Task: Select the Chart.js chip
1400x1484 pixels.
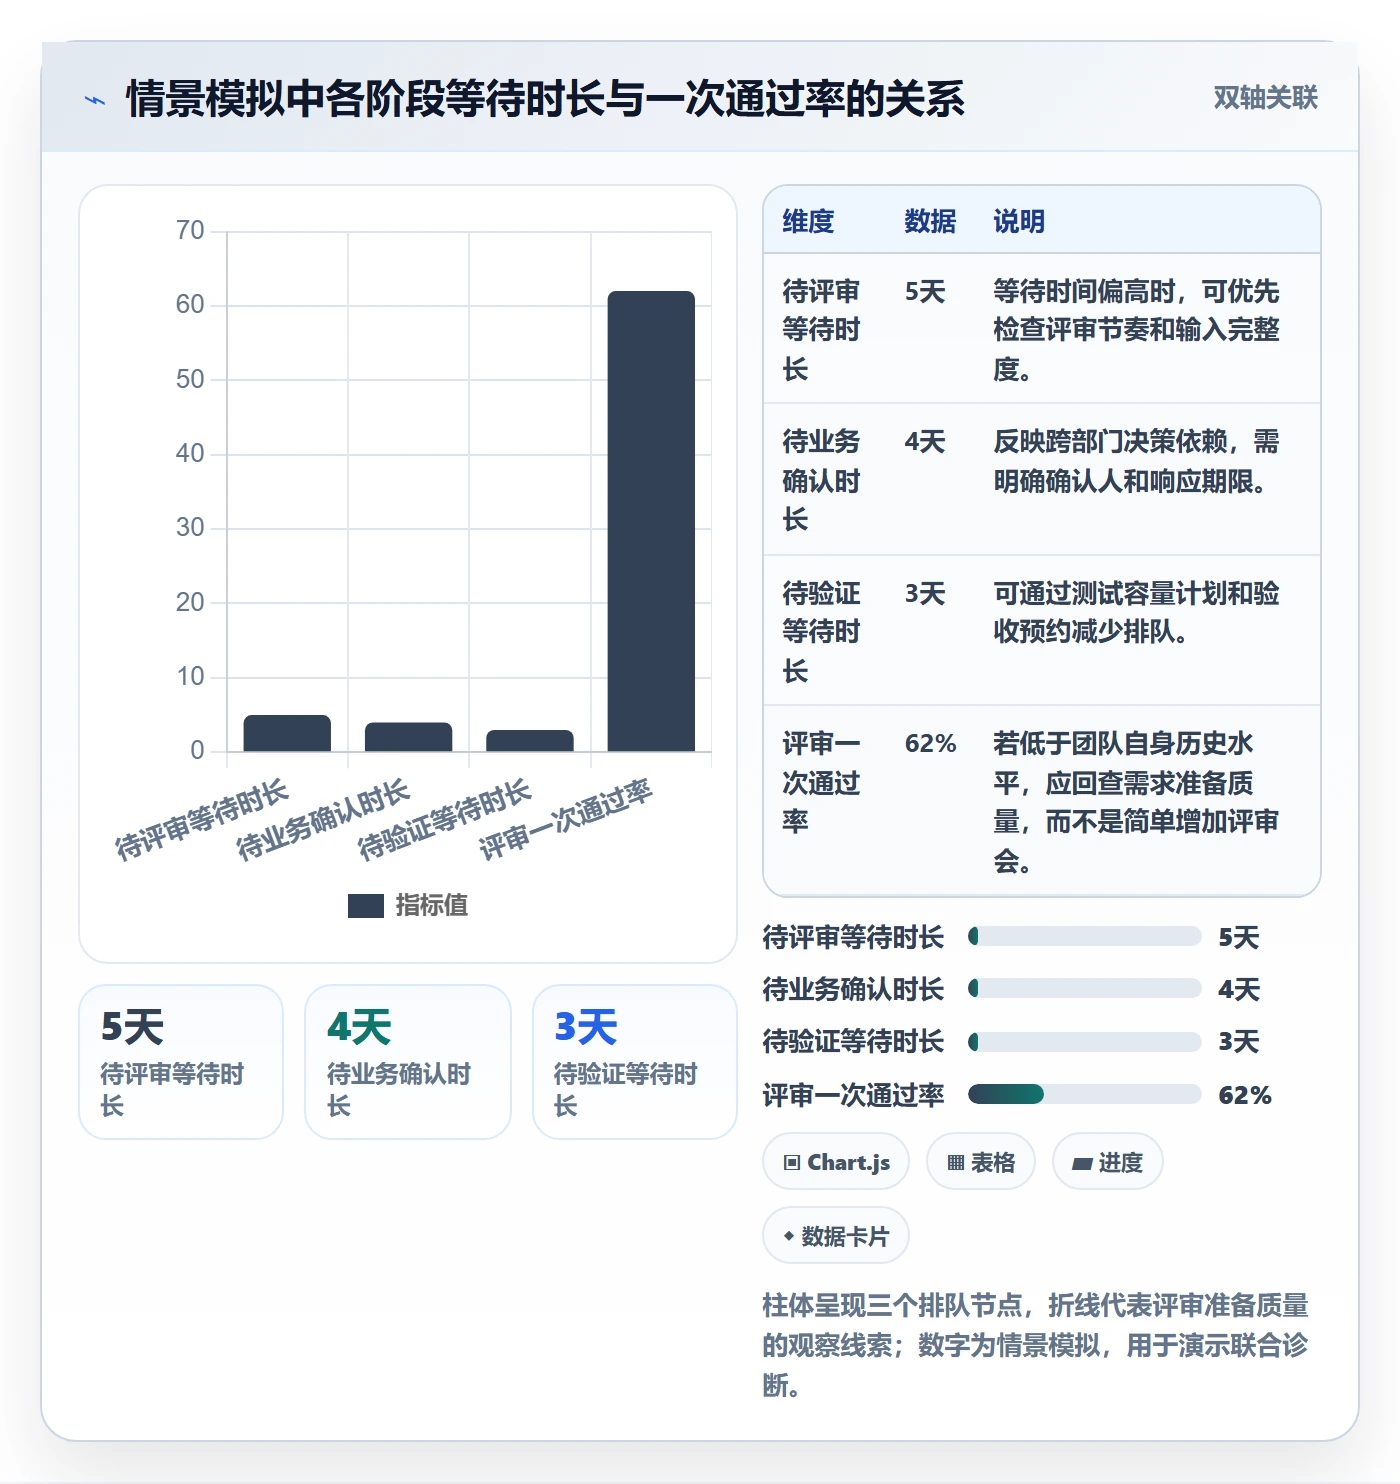Action: point(836,1162)
